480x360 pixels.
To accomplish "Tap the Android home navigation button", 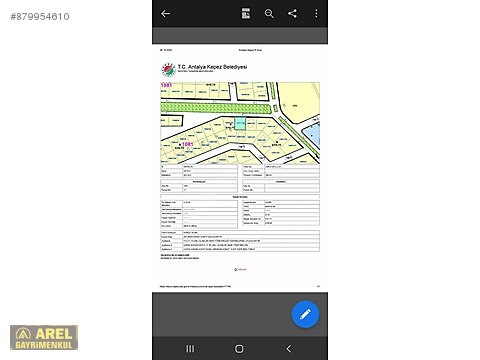I will click(239, 349).
